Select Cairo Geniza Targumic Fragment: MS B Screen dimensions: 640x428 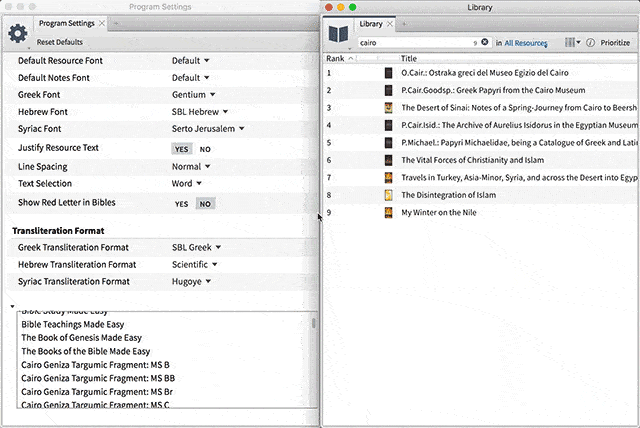click(95, 365)
